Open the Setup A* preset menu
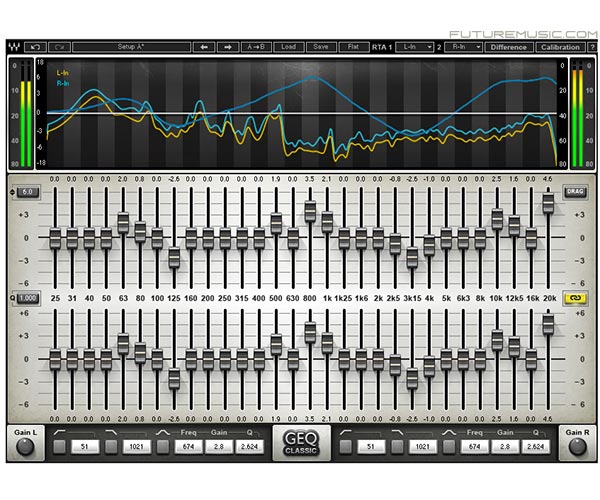600x500 pixels. [131, 47]
